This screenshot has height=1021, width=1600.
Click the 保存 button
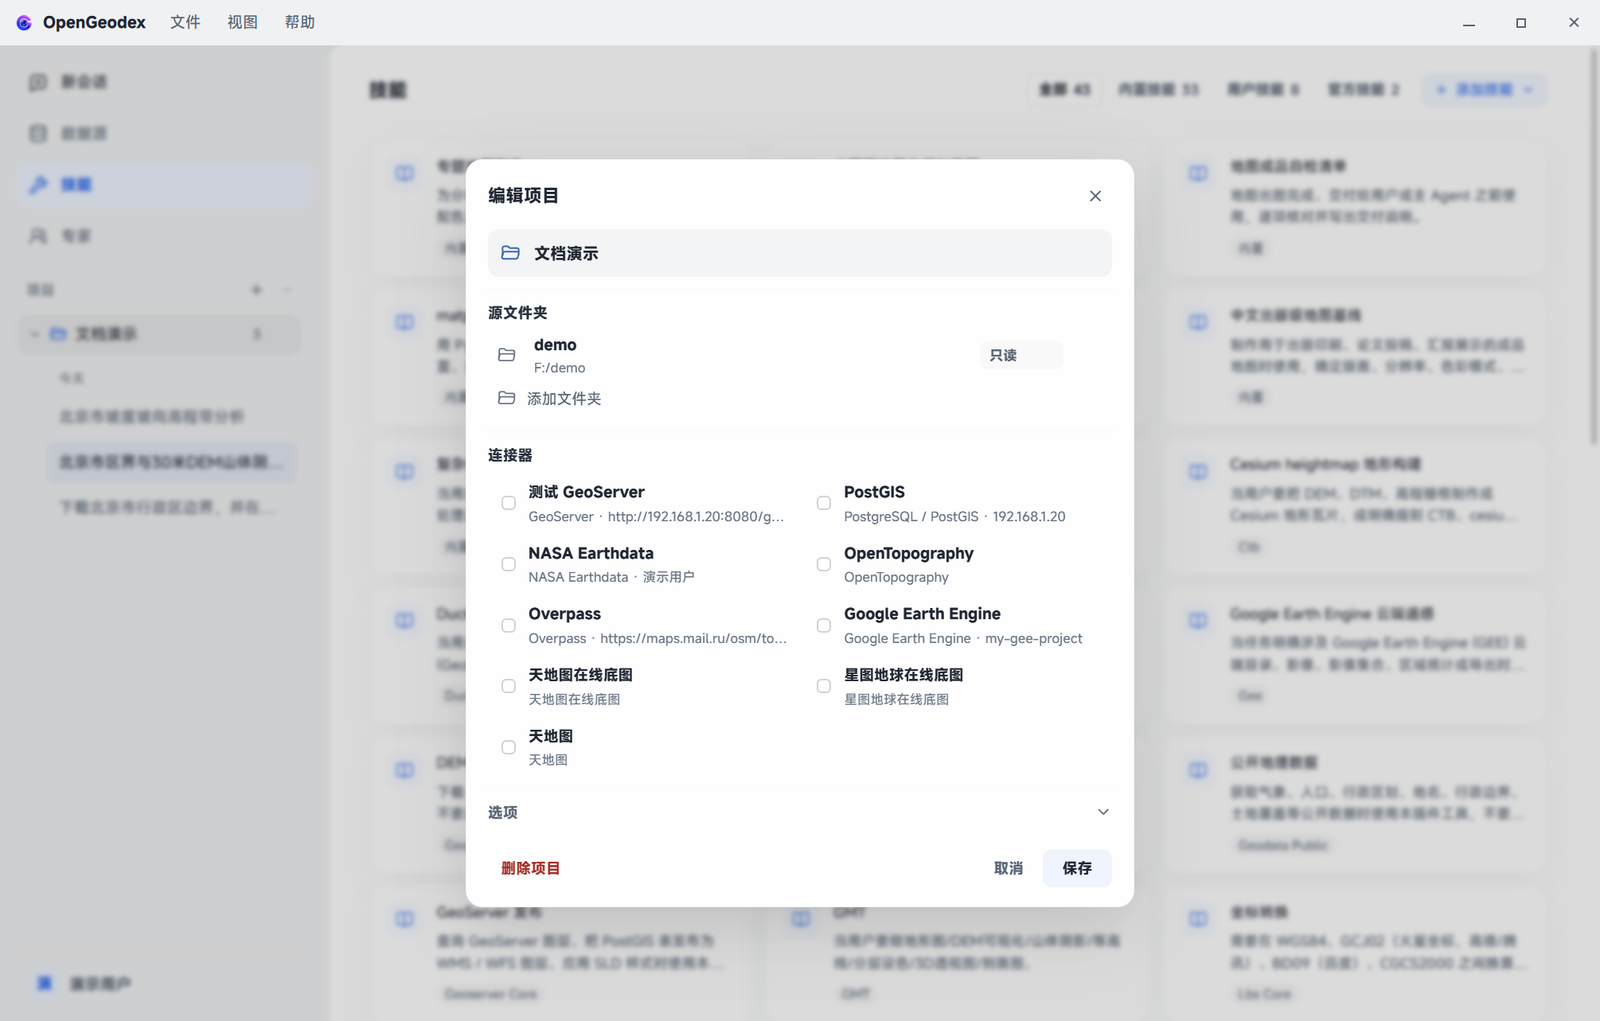point(1077,868)
